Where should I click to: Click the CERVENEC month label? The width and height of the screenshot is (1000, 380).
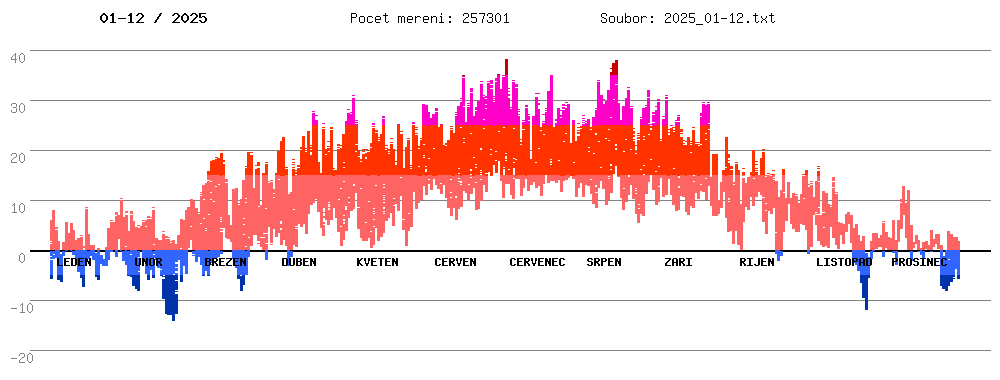537,262
